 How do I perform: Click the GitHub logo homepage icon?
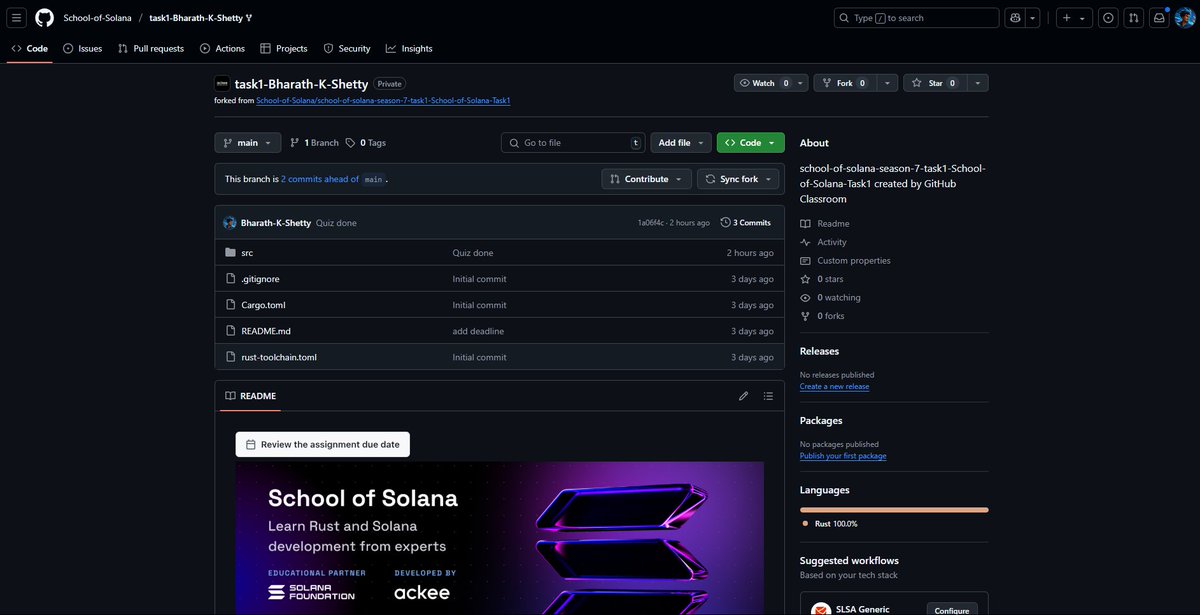pyautogui.click(x=44, y=18)
